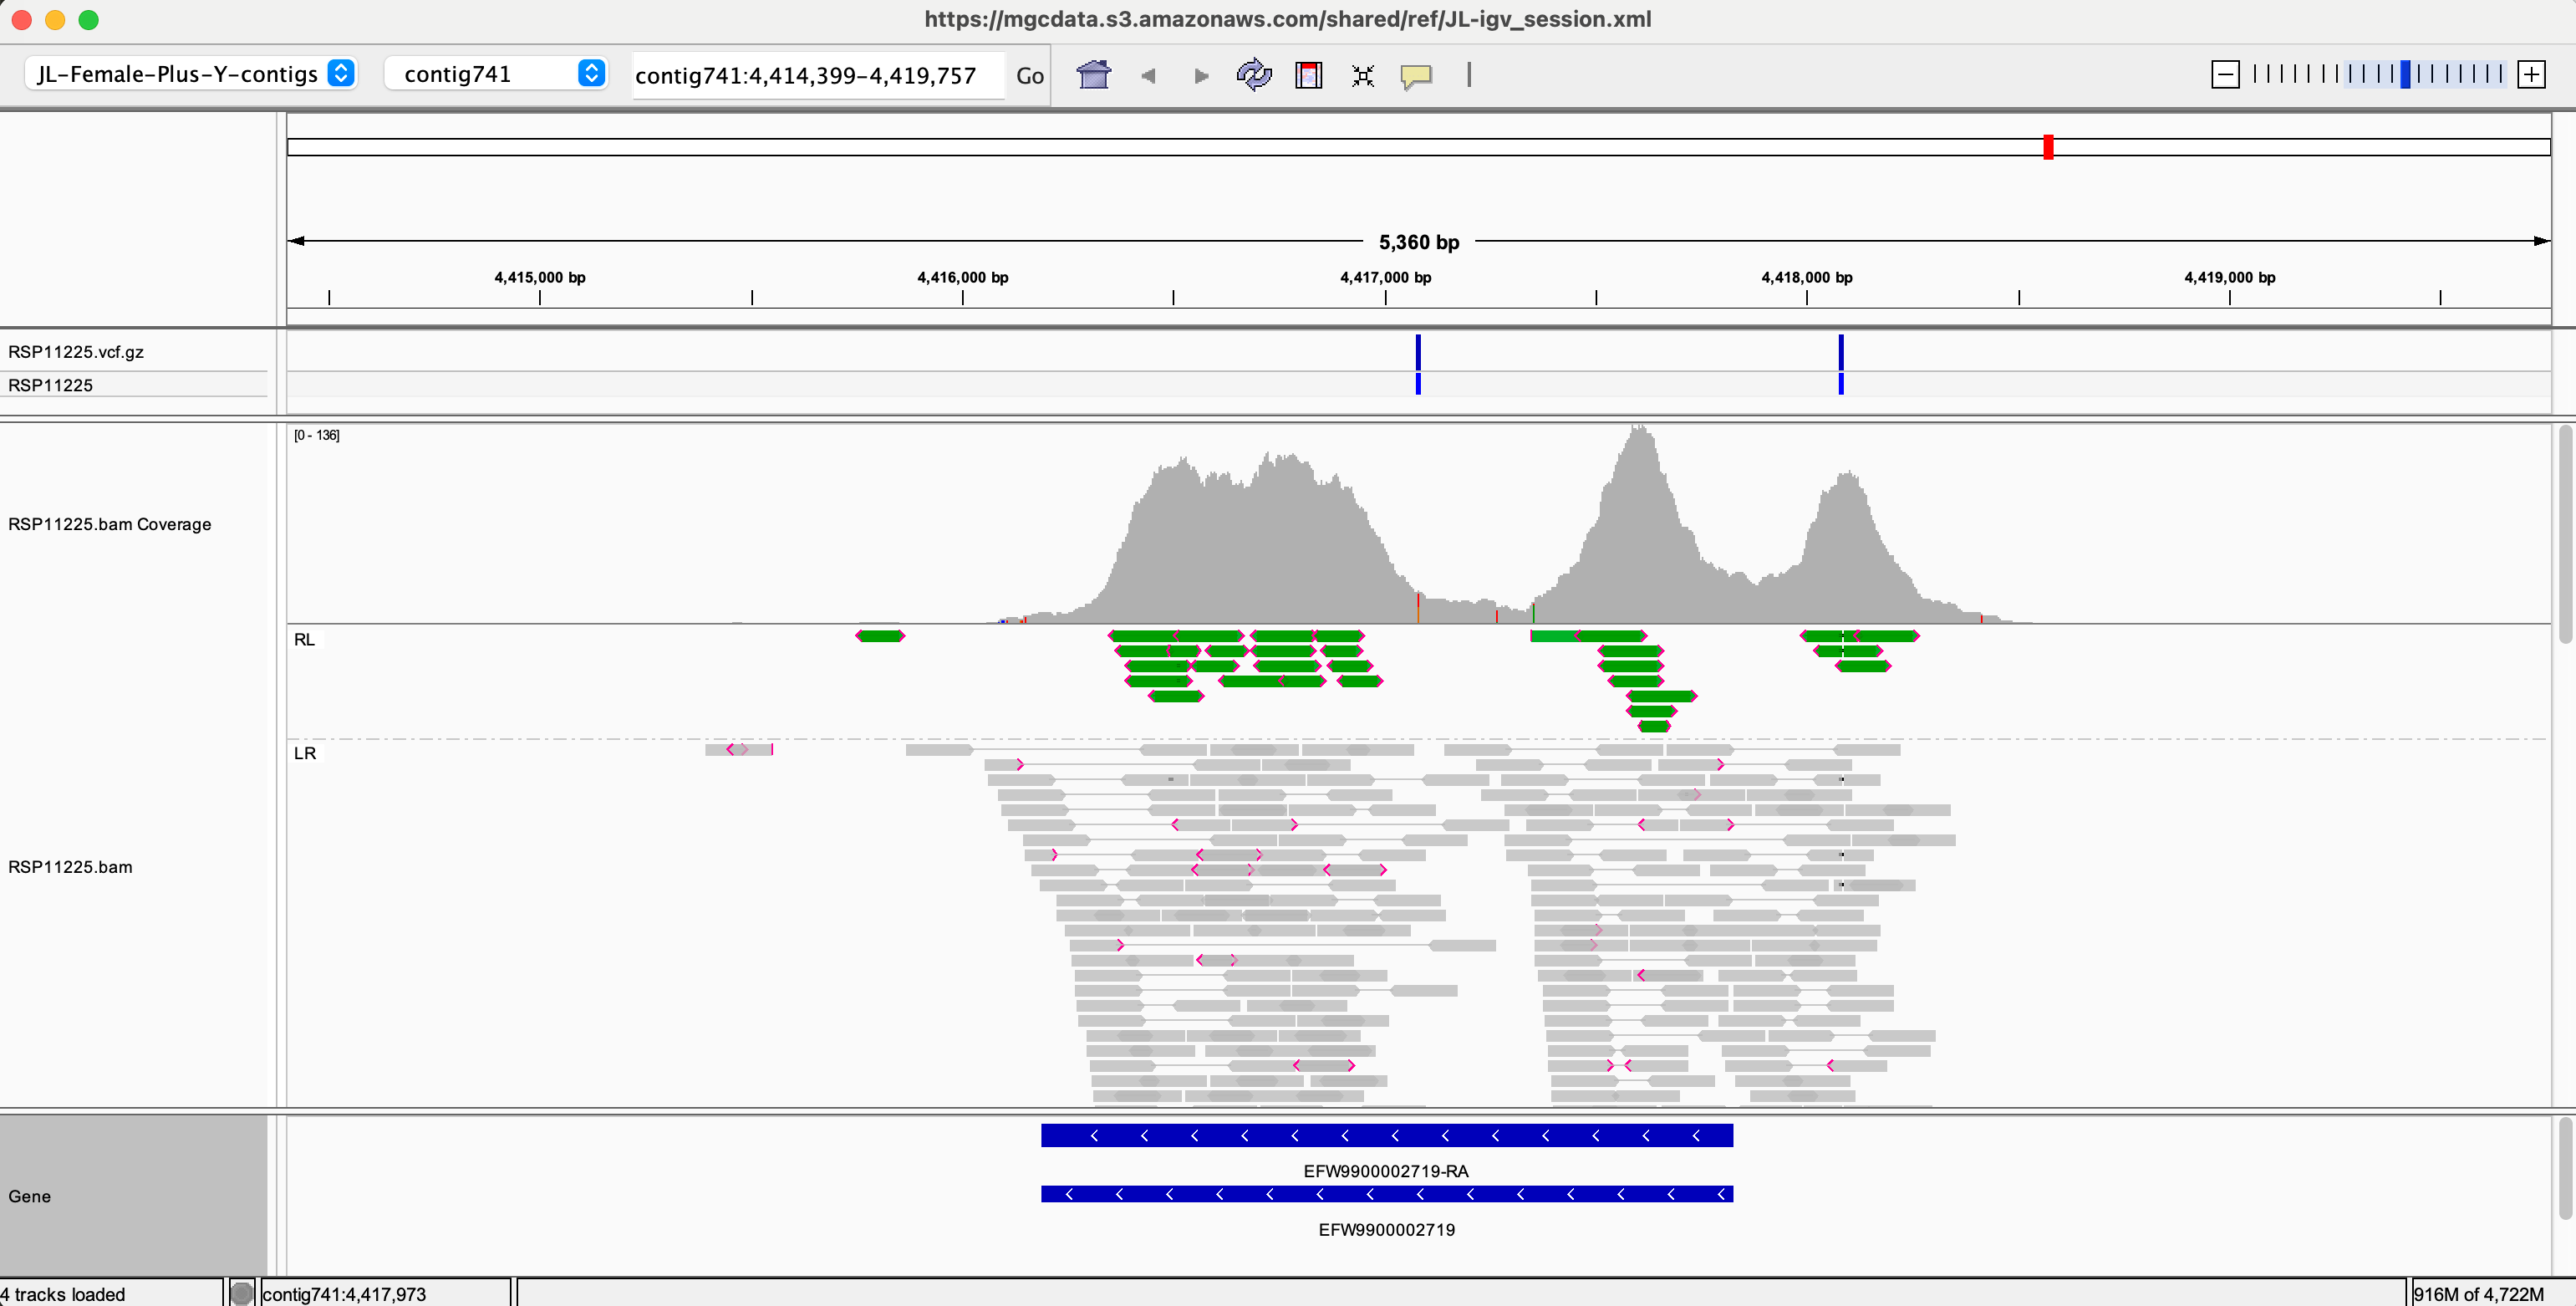Click the resize tracks to fit icon

click(x=1362, y=75)
